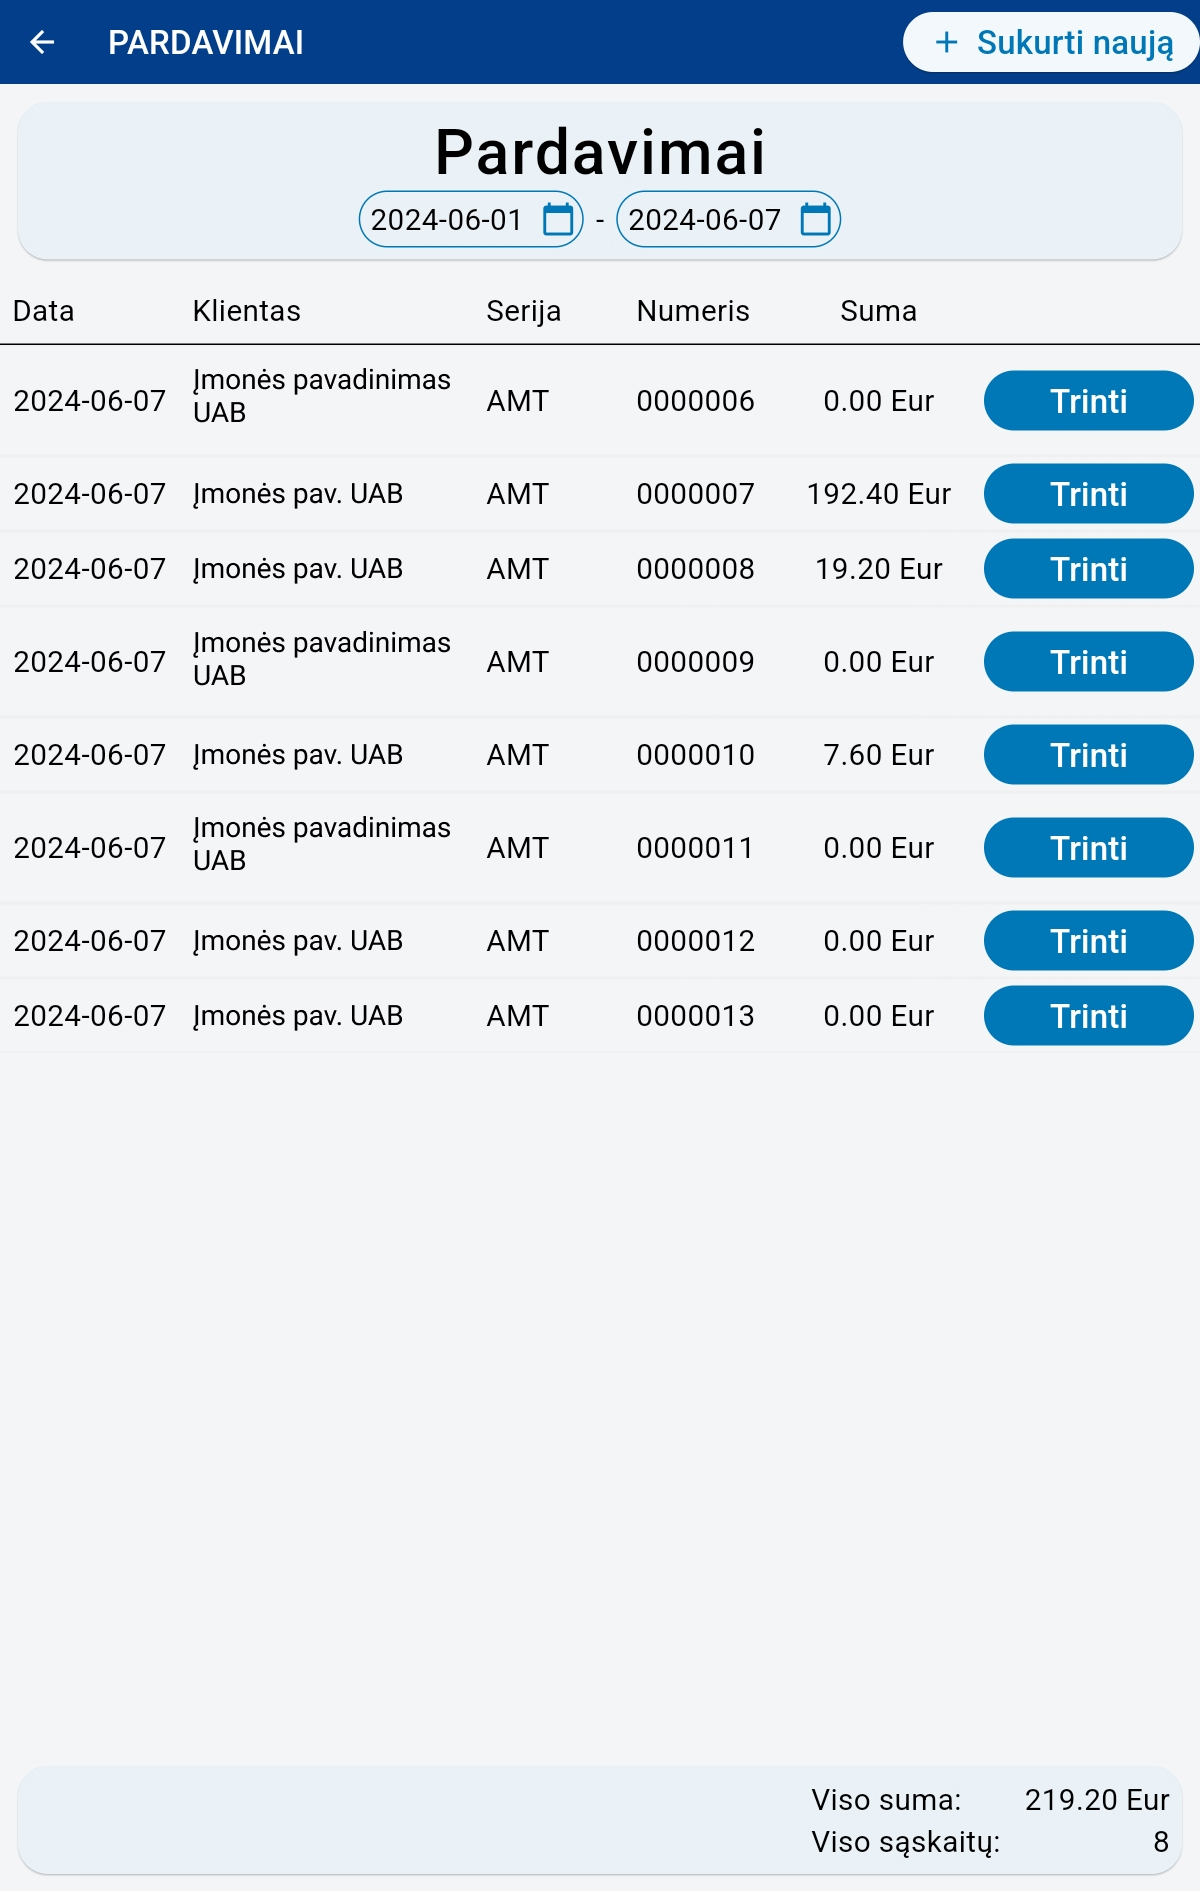Open calendar for end date 2024-06-07
Viewport: 1200px width, 1891px height.
point(816,219)
